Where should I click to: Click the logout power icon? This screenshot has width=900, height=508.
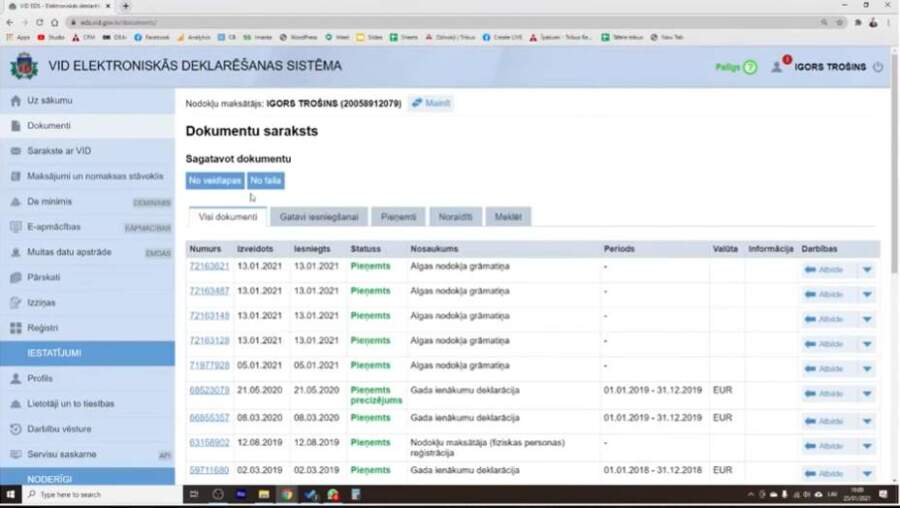coord(878,67)
